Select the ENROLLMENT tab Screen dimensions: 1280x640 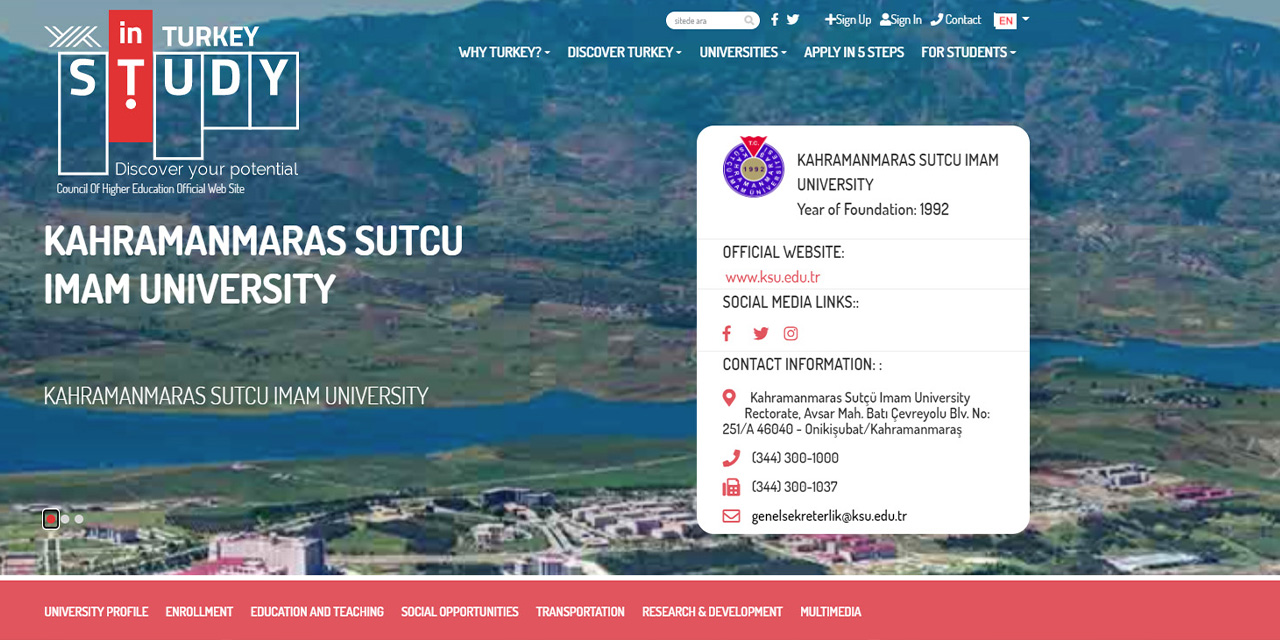pos(199,611)
